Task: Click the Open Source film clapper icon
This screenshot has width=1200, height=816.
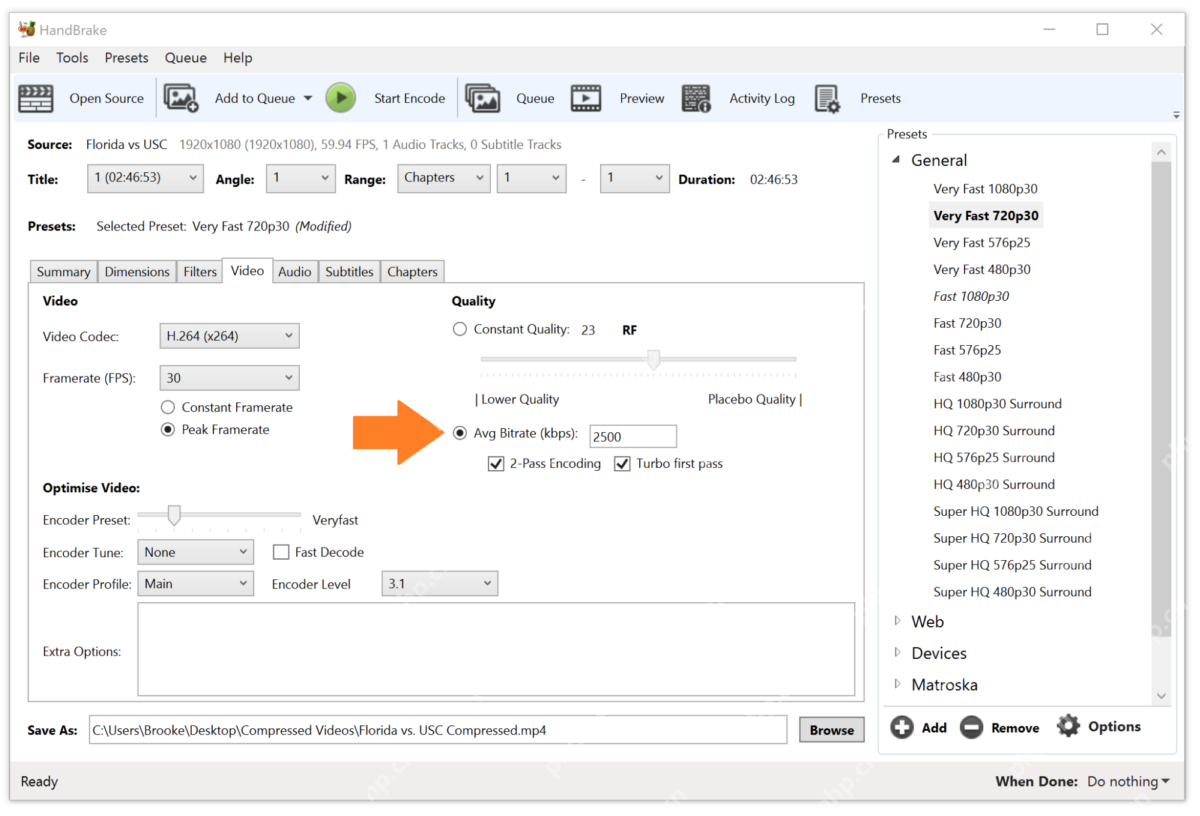Action: (x=36, y=98)
